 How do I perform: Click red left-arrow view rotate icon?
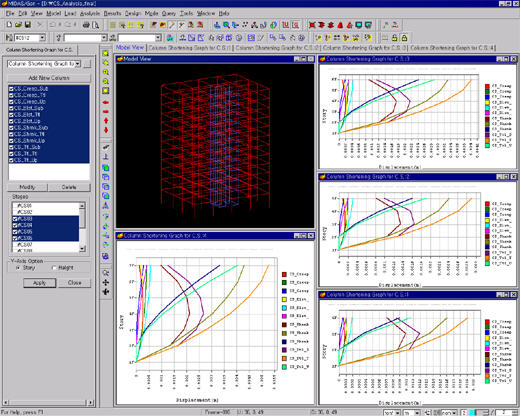click(x=106, y=102)
